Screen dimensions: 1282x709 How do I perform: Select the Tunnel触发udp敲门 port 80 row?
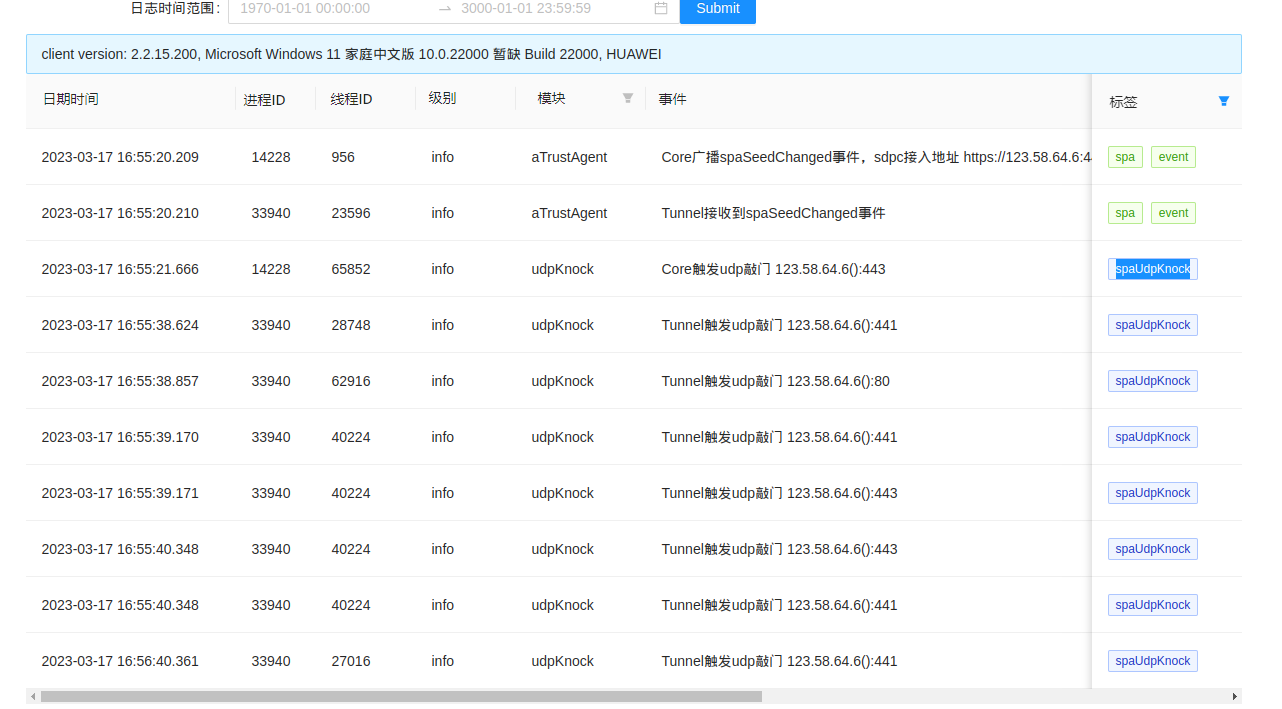[775, 381]
